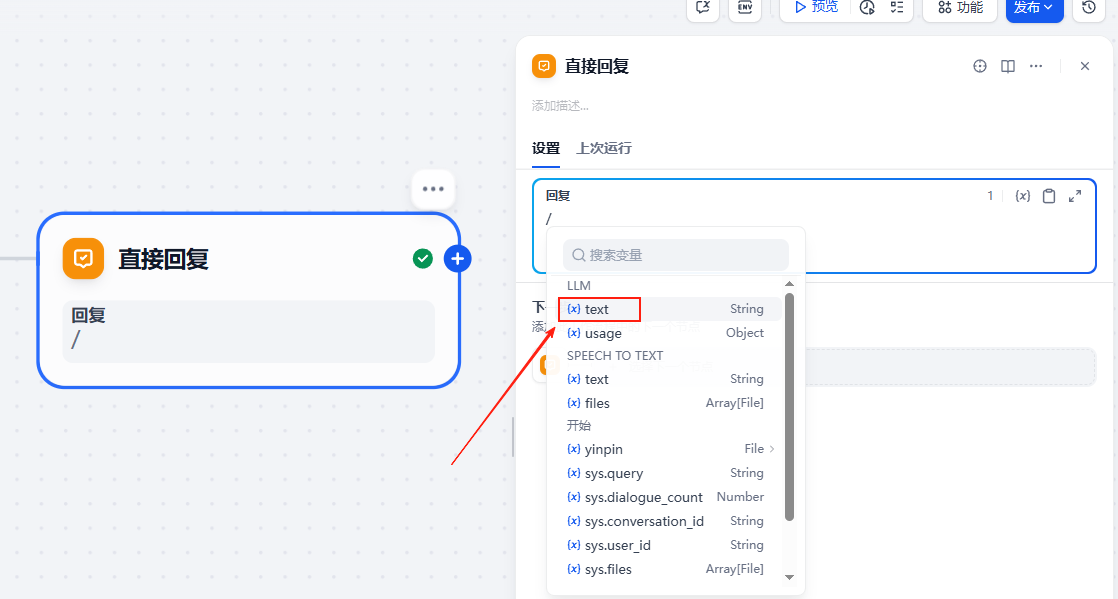Open the three-dot menu above the 直接回复 node

[433, 189]
